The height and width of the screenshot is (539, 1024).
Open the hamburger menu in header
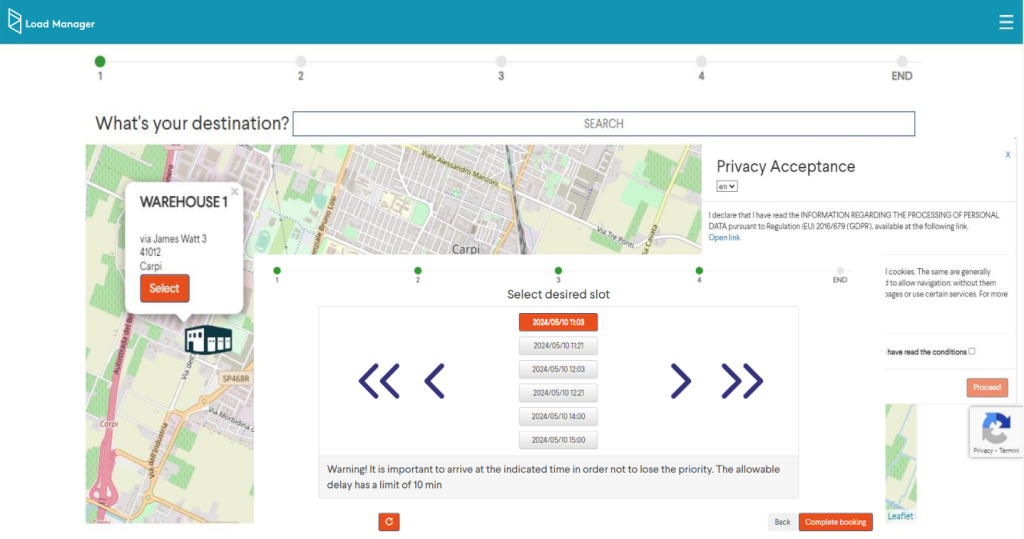1006,22
